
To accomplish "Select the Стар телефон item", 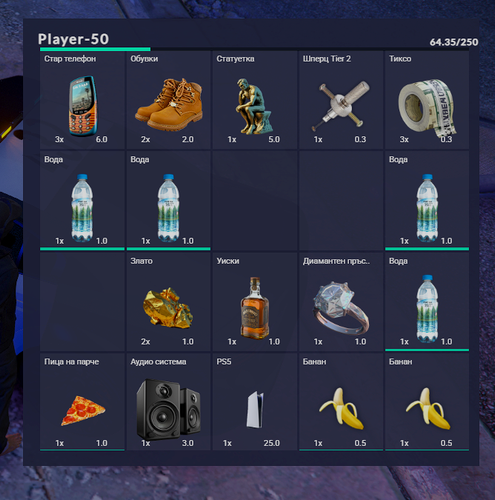I will click(x=82, y=100).
